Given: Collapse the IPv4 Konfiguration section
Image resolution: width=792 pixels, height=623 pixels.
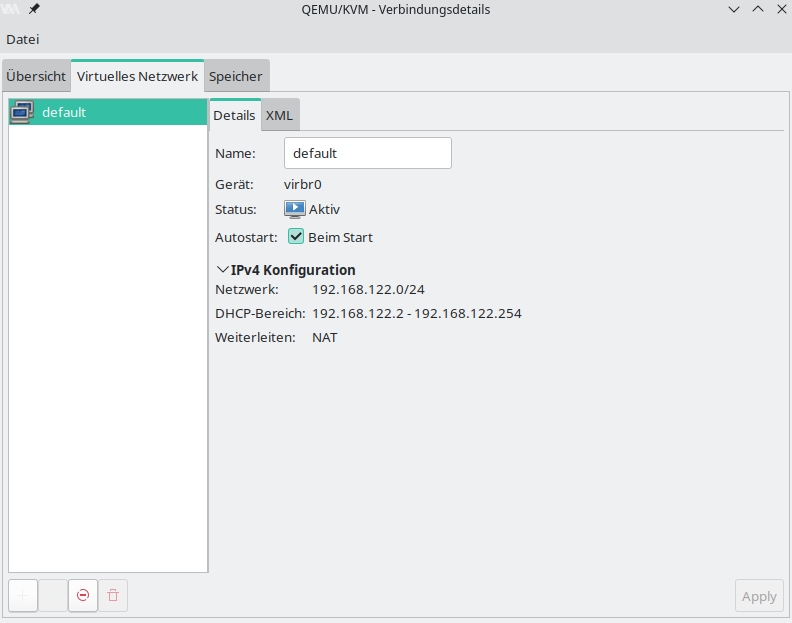Looking at the screenshot, I should [x=222, y=270].
